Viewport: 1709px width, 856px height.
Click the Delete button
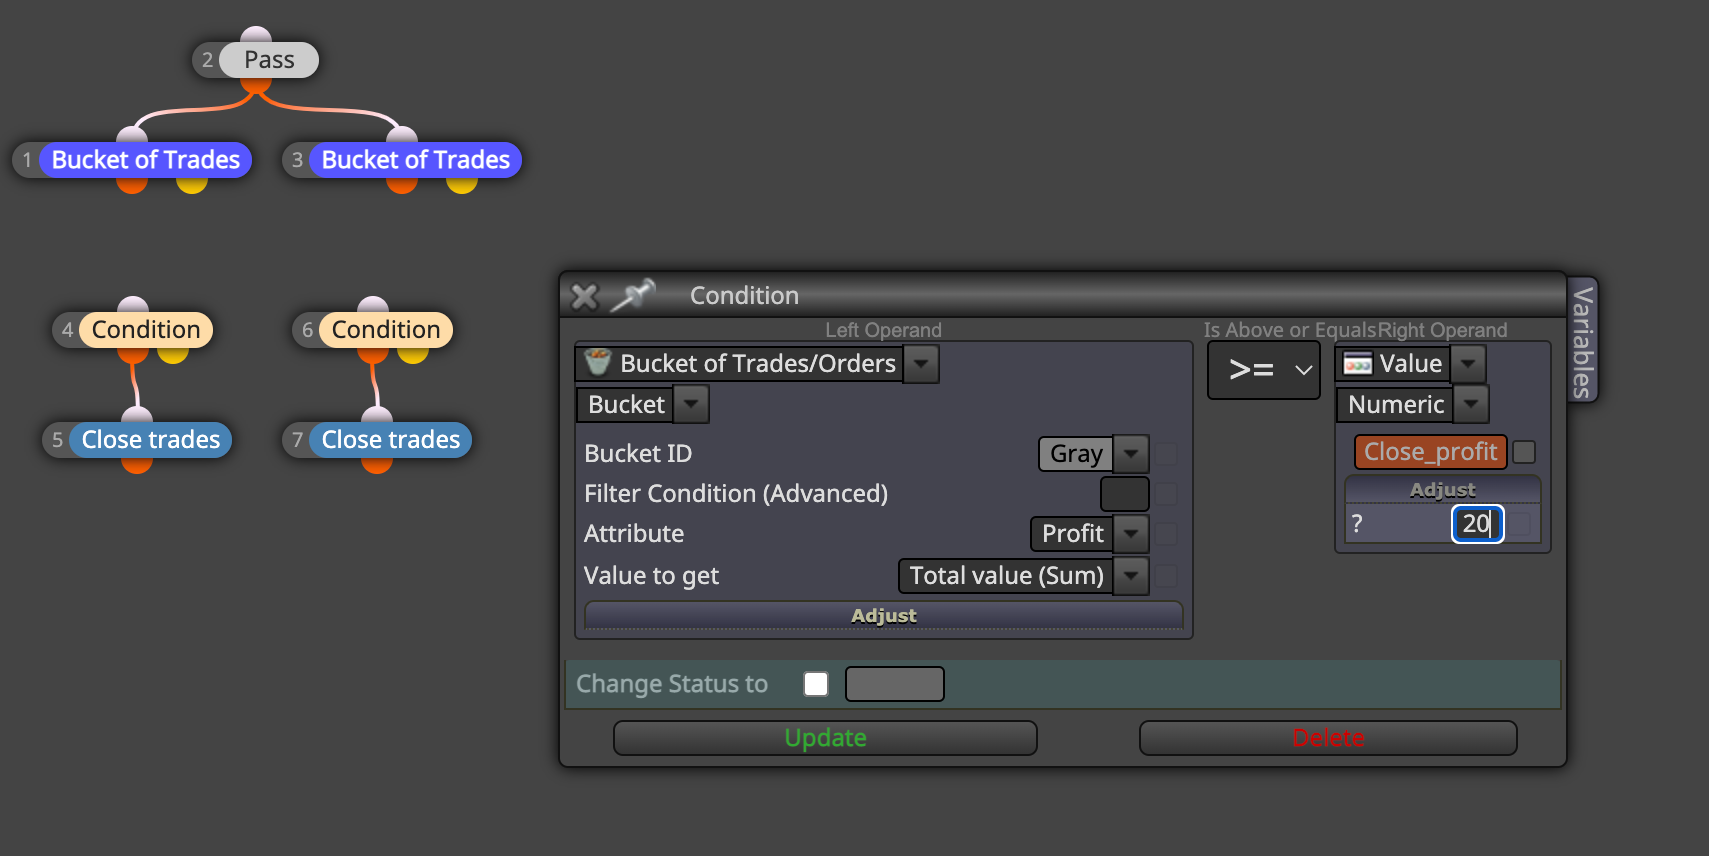click(1328, 738)
